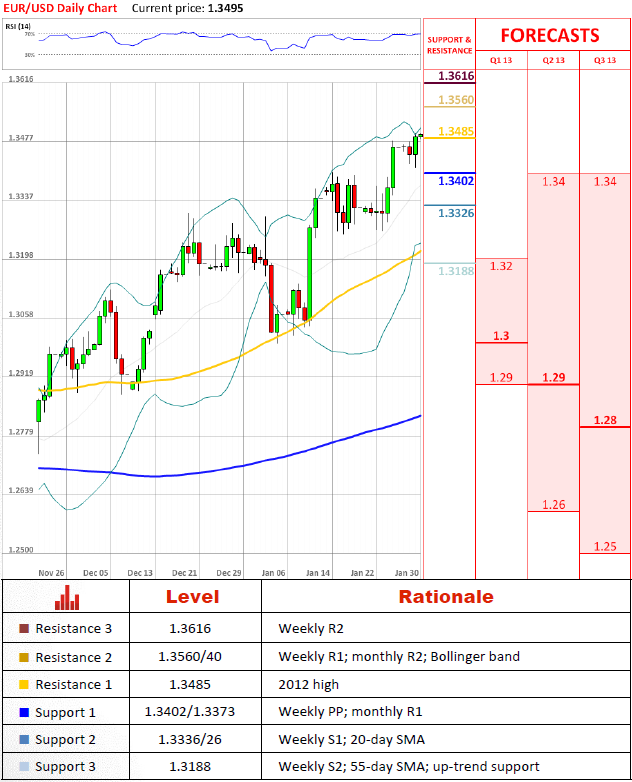Click the 1.32 value in Q1 13 column
Screen dimensions: 632x782
[x=501, y=266]
